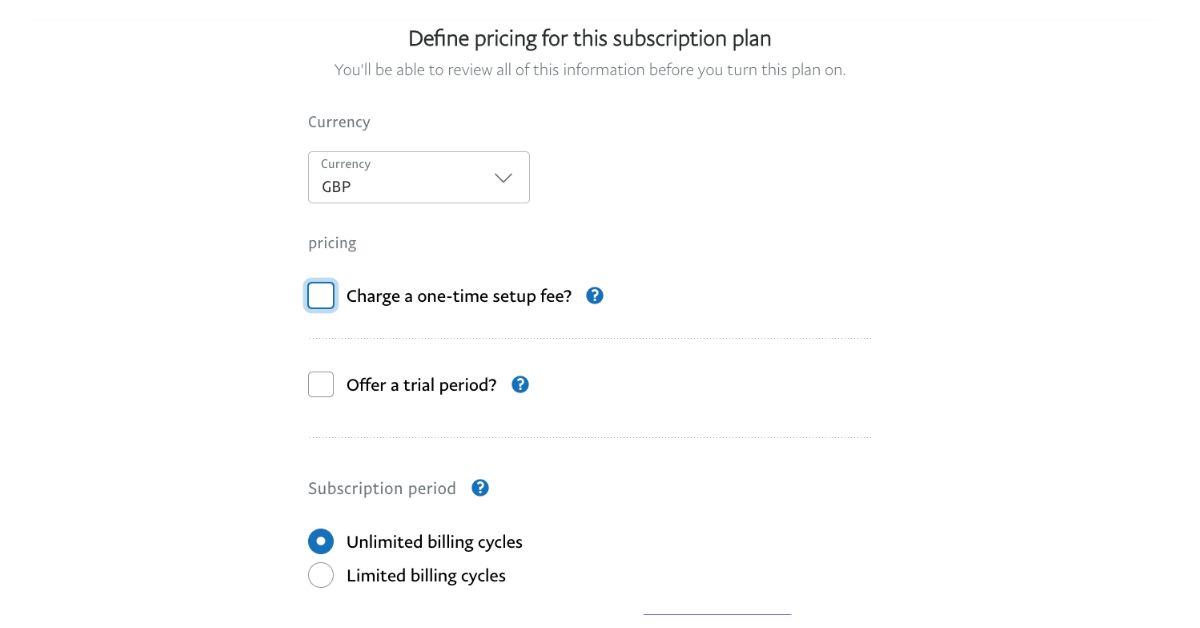Choose the Limited billing cycles radio button
Image resolution: width=1200 pixels, height=628 pixels.
coord(321,575)
